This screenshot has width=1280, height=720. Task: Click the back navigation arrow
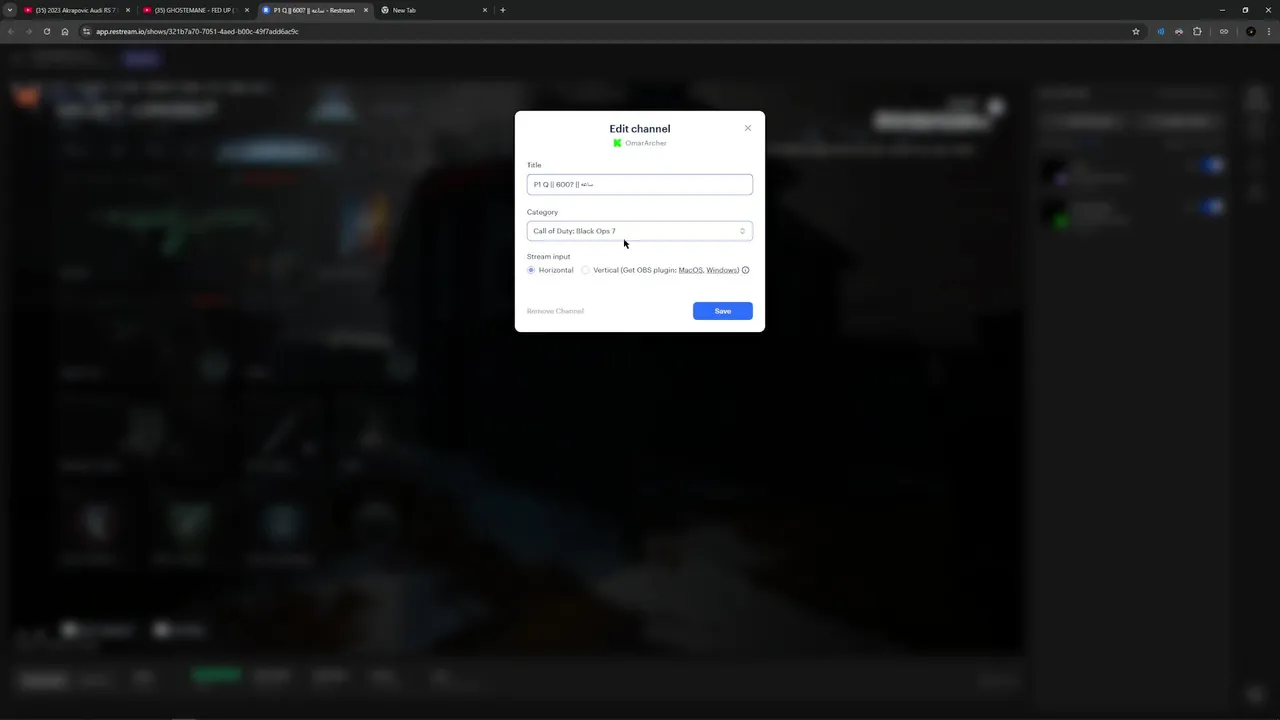pyautogui.click(x=10, y=31)
